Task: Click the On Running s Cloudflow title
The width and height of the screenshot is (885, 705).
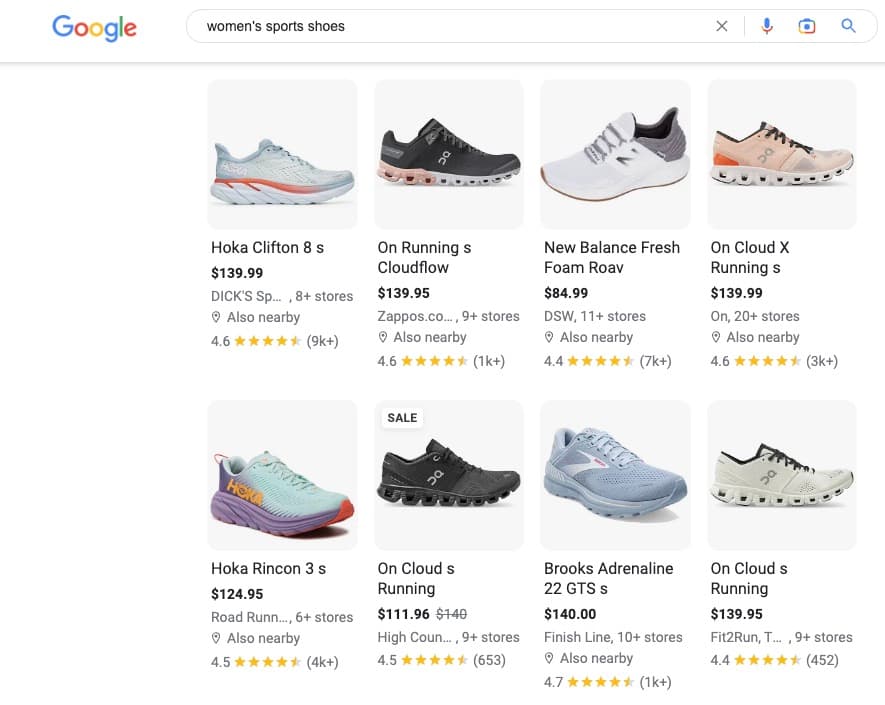Action: tap(424, 257)
